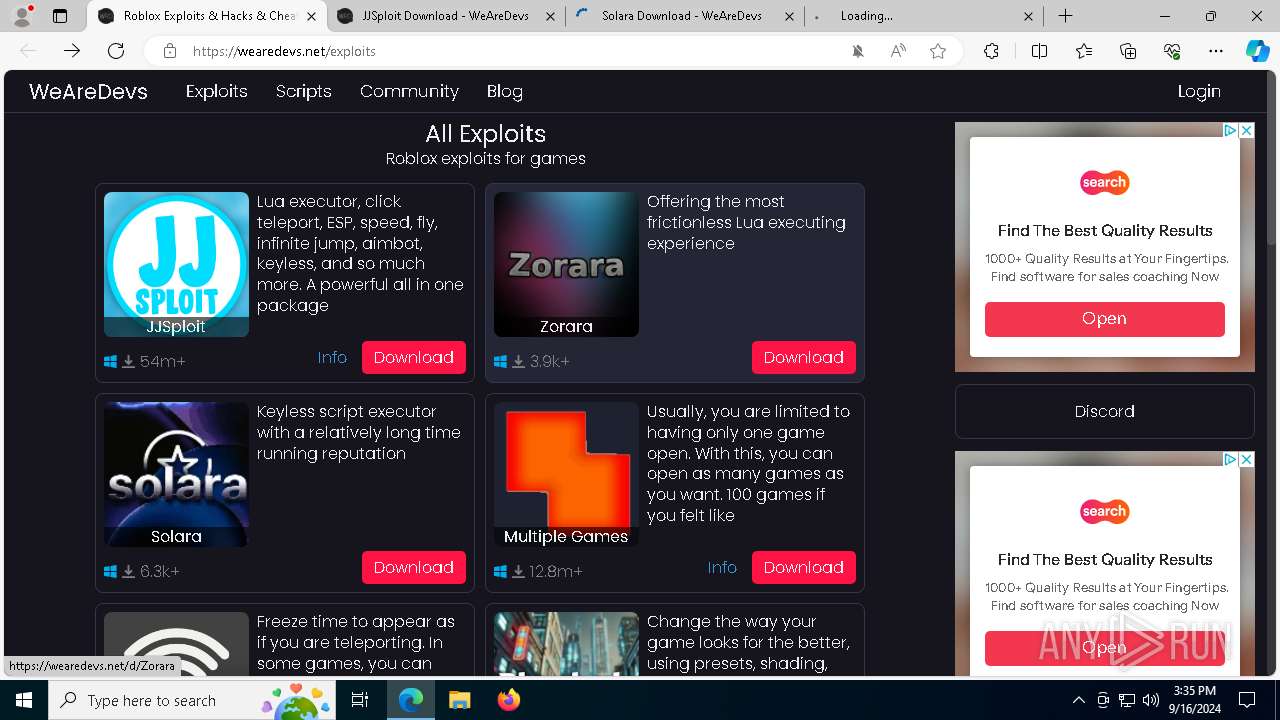Open the Collections icon
The width and height of the screenshot is (1280, 720).
1128,51
